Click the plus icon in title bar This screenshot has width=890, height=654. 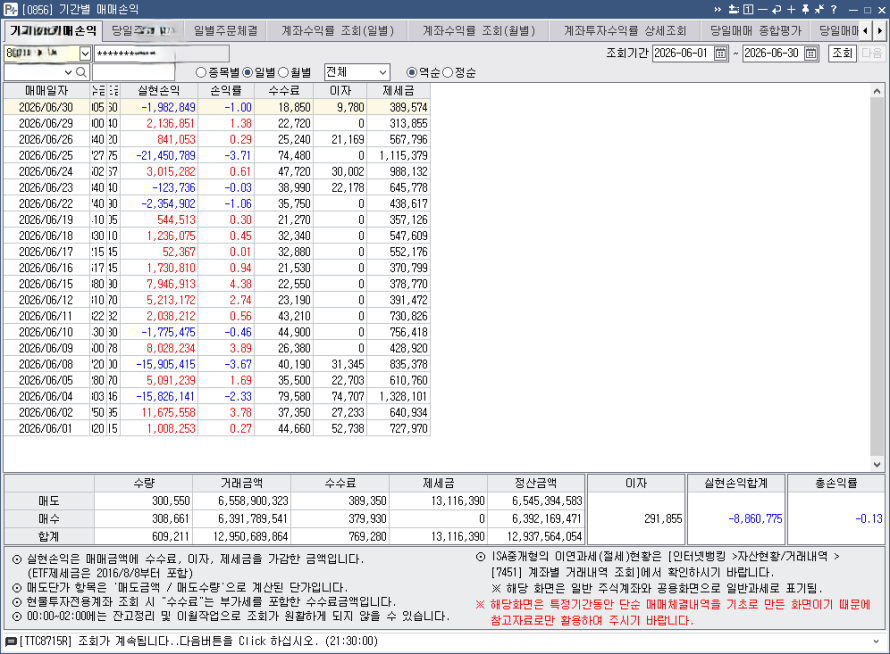click(791, 9)
